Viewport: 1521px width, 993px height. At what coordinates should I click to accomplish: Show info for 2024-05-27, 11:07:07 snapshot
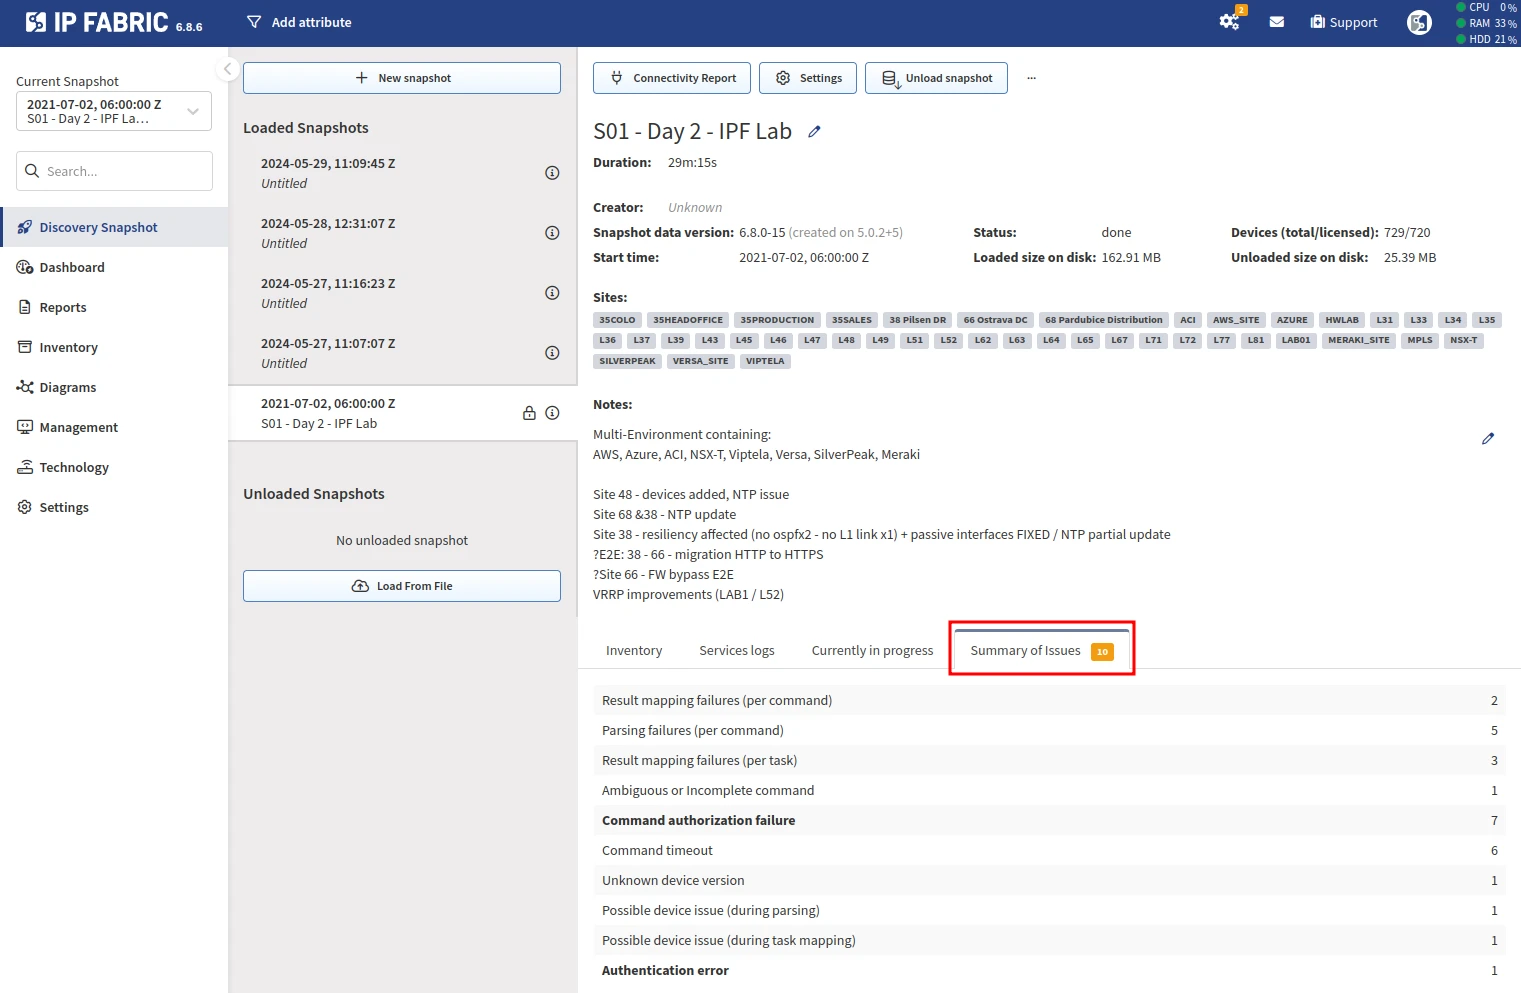552,353
